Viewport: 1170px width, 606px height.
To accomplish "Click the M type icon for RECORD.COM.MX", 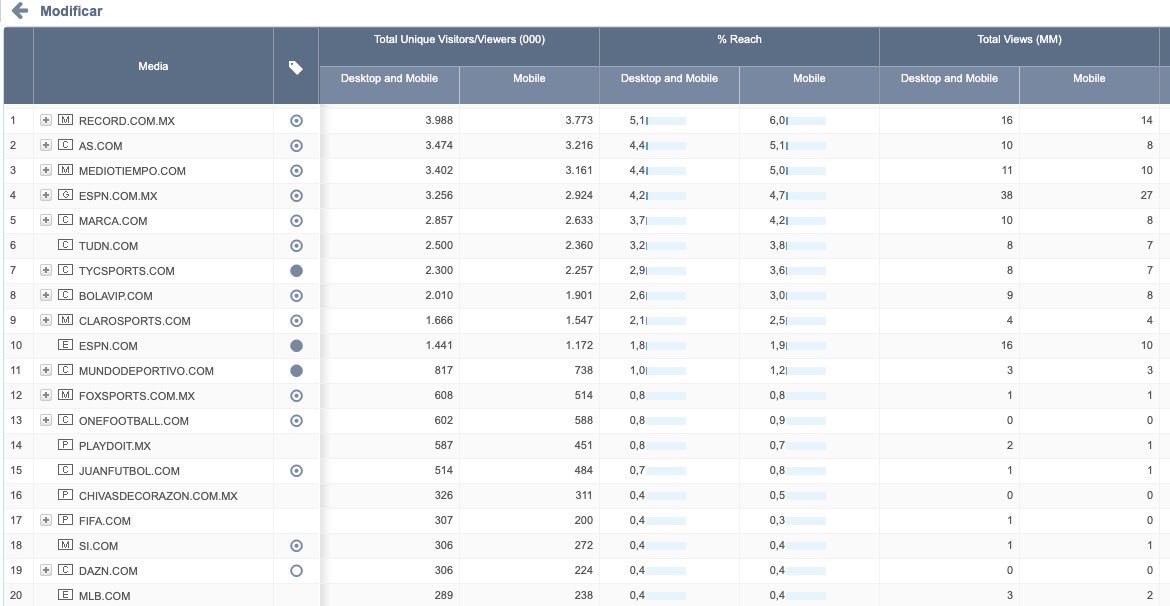I will tap(65, 120).
